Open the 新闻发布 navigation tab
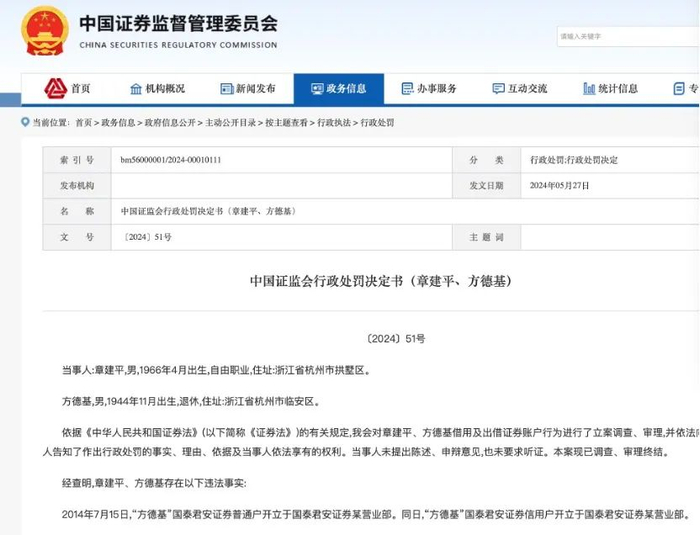700x535 pixels. (x=248, y=89)
